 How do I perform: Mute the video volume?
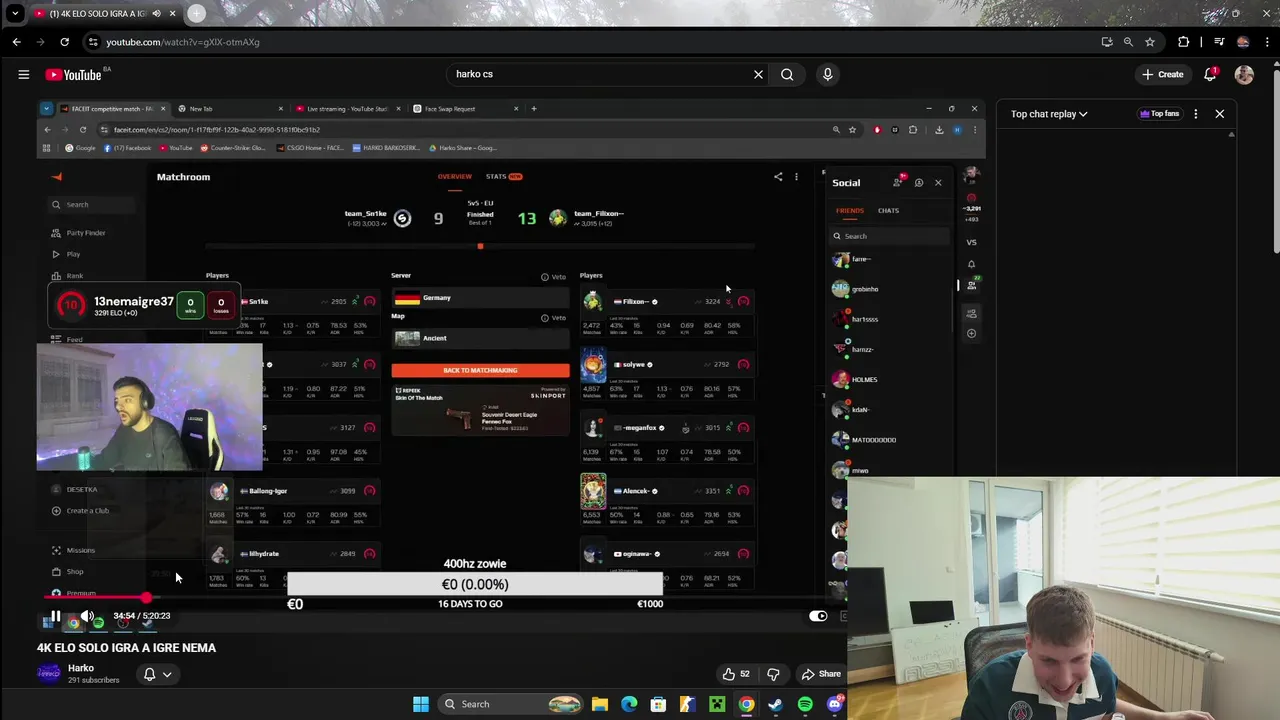(87, 616)
